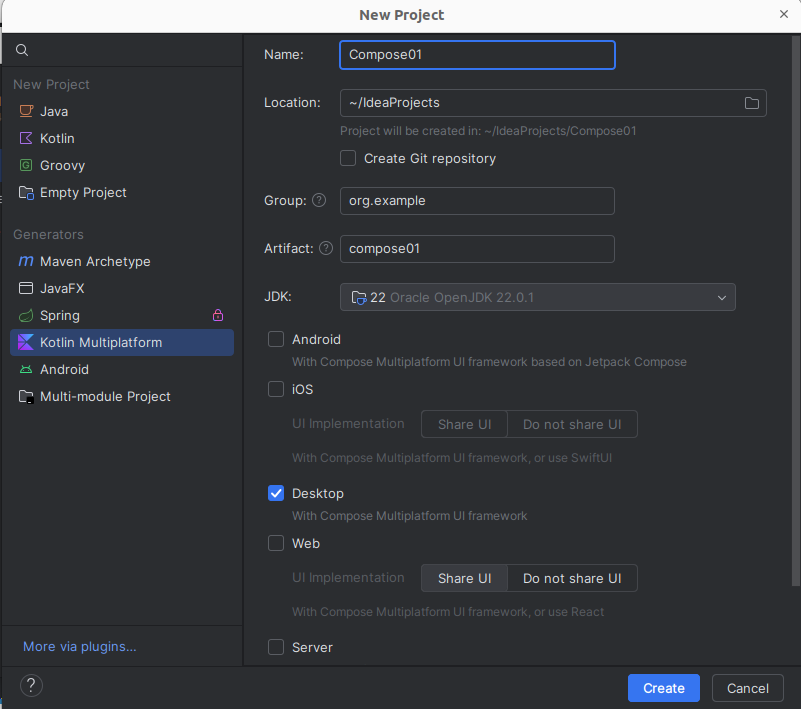Click the vertical scrollbar of settings panel
801x709 pixels.
(796, 312)
